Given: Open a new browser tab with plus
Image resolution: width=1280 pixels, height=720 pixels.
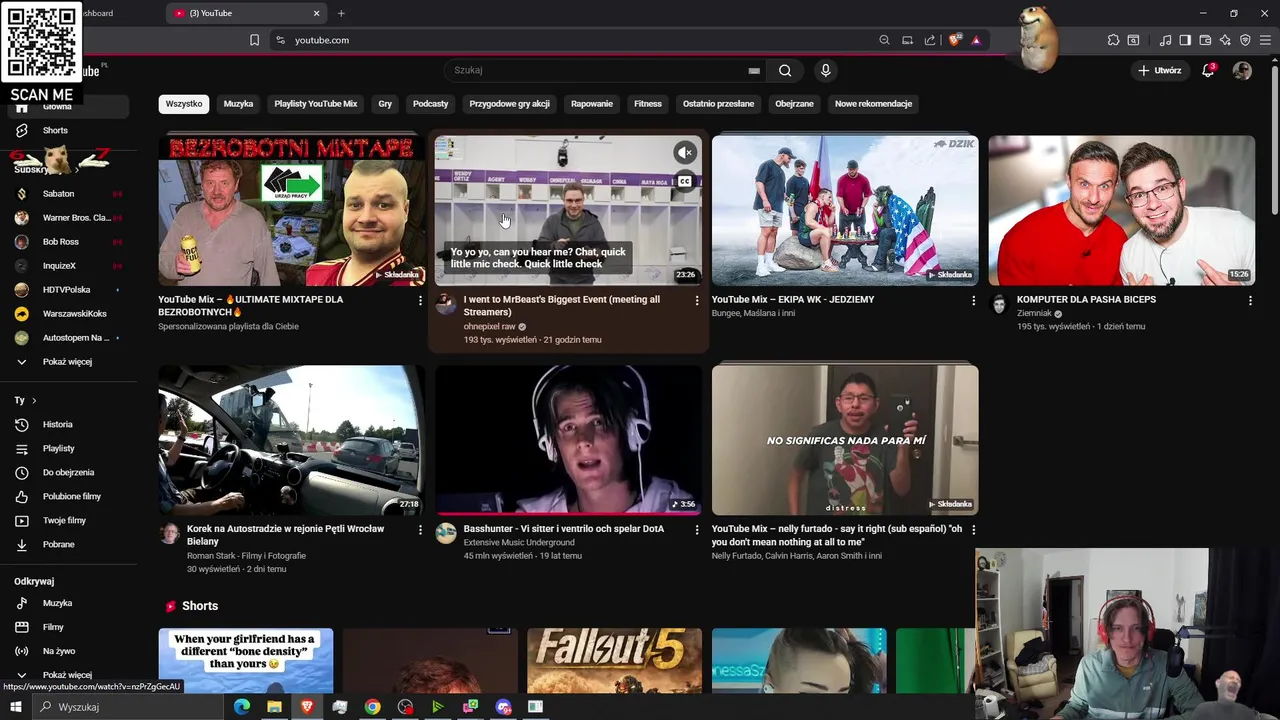Looking at the screenshot, I should (341, 13).
